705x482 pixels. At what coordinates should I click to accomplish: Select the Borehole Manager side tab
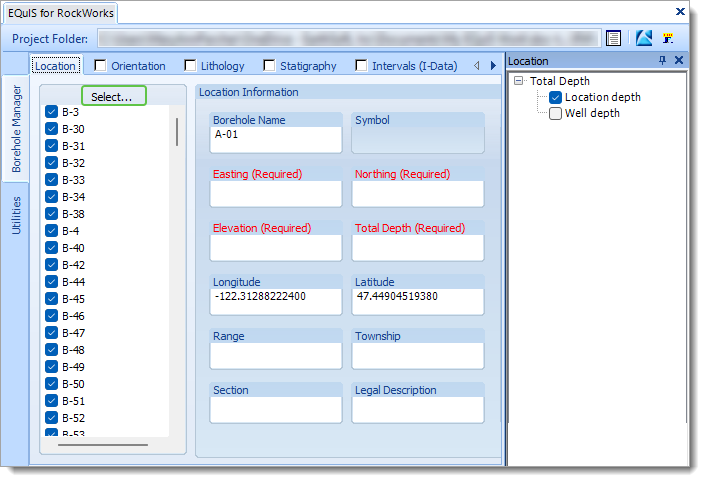16,129
